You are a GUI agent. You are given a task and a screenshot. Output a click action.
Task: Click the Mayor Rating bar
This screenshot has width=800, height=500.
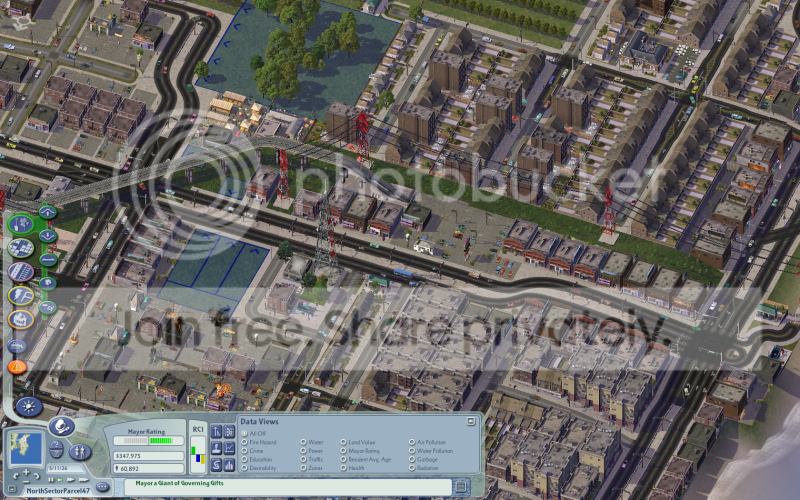148,441
